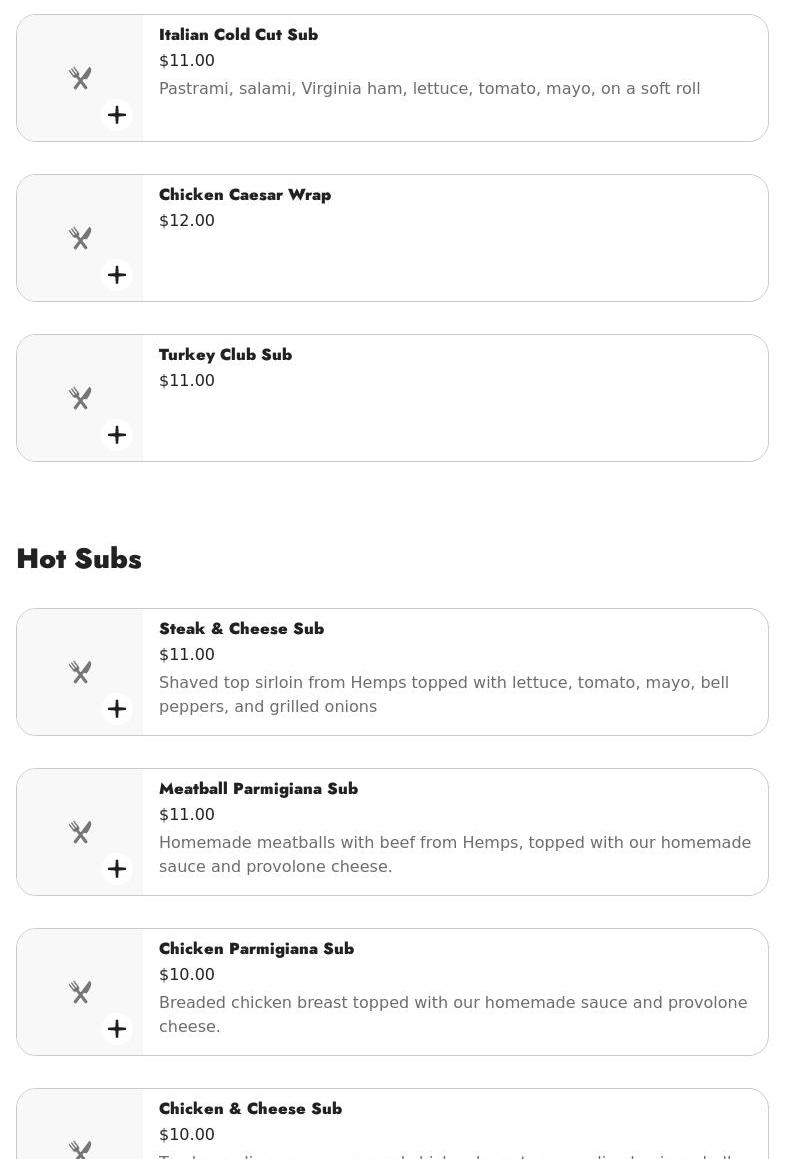Click Steak & Cheese Sub utensils placeholder image
This screenshot has height=1159, width=785.
pos(80,672)
